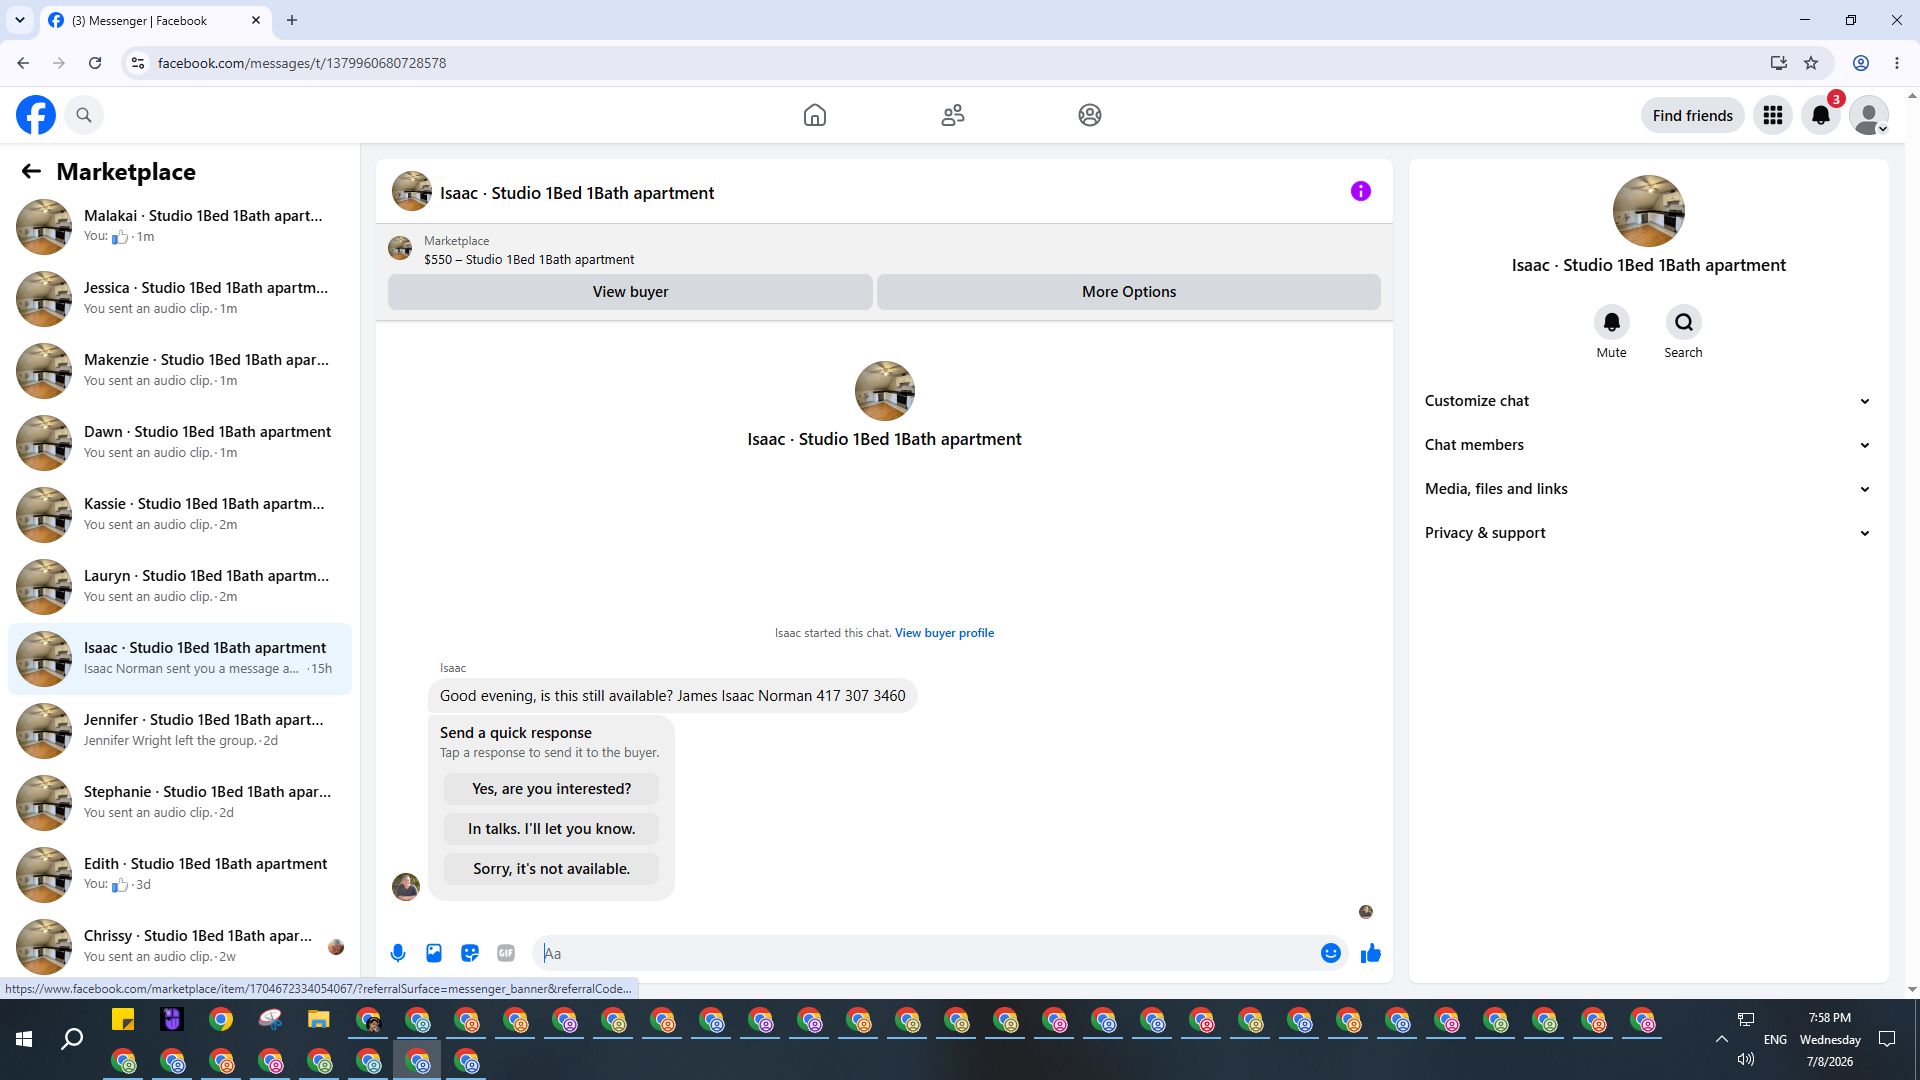Search in conversation magnifier icon

pos(1684,322)
